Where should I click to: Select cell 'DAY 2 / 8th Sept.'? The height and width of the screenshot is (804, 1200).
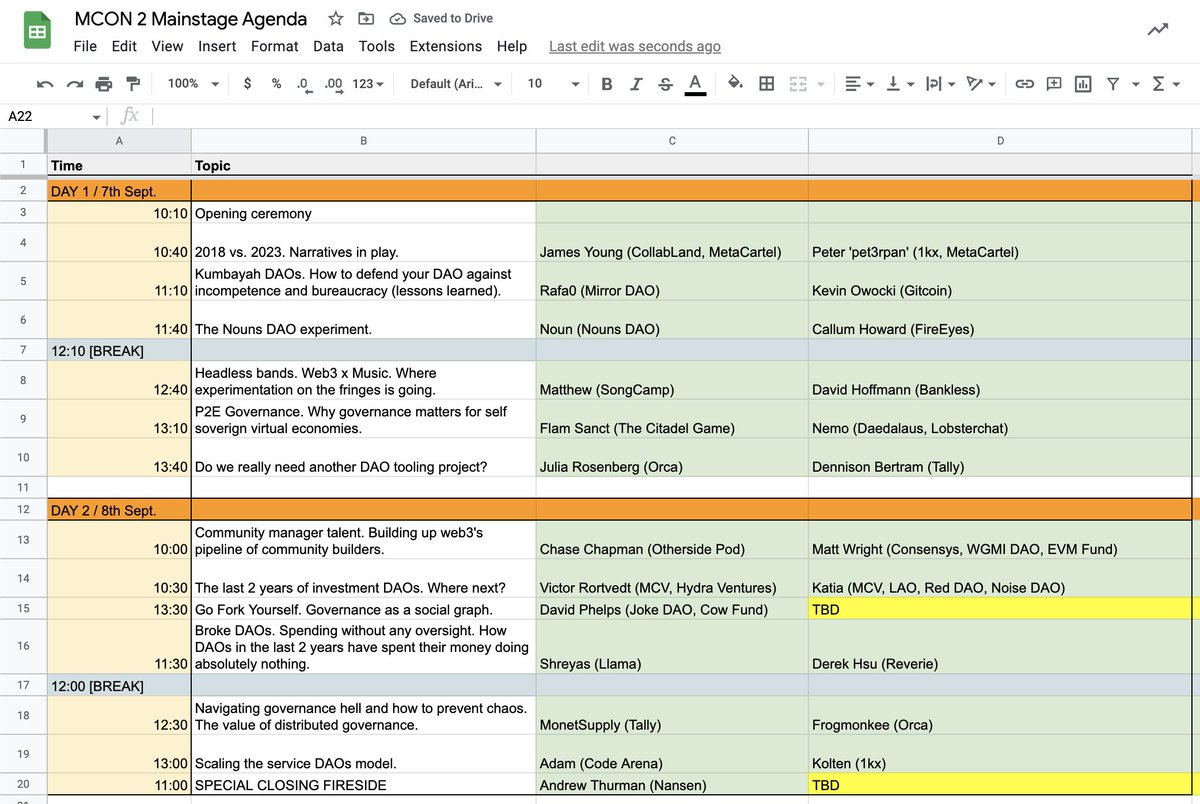tap(119, 510)
